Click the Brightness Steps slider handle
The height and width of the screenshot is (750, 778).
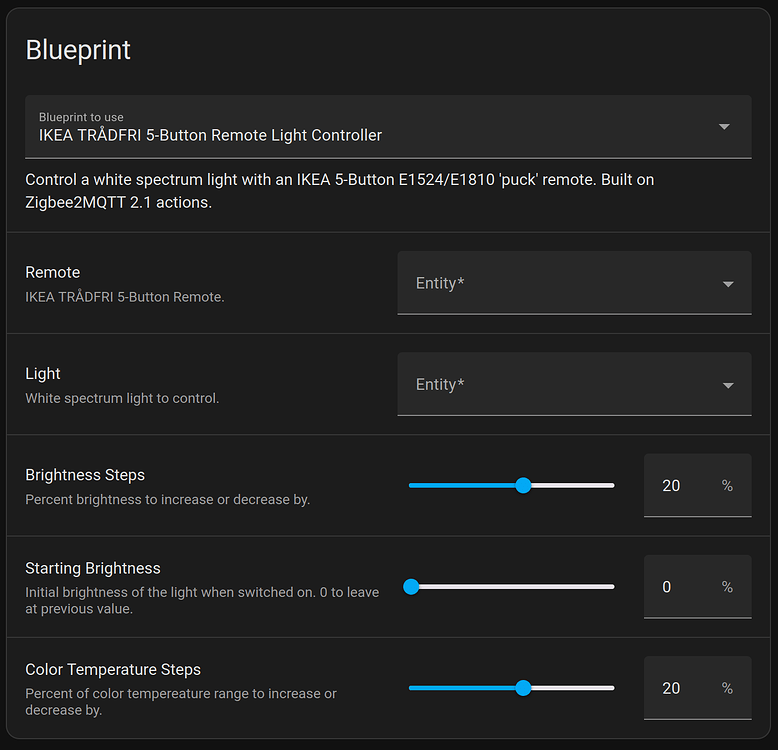point(522,485)
